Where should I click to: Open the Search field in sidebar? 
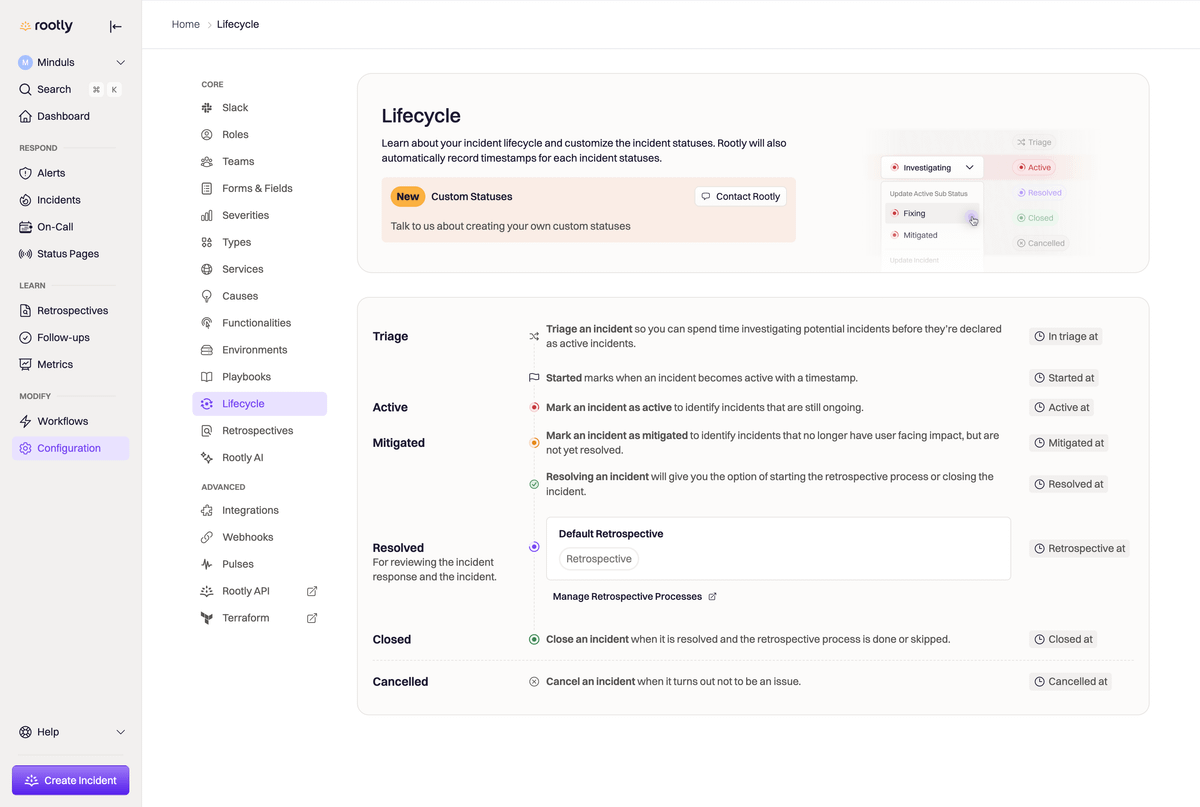(71, 89)
